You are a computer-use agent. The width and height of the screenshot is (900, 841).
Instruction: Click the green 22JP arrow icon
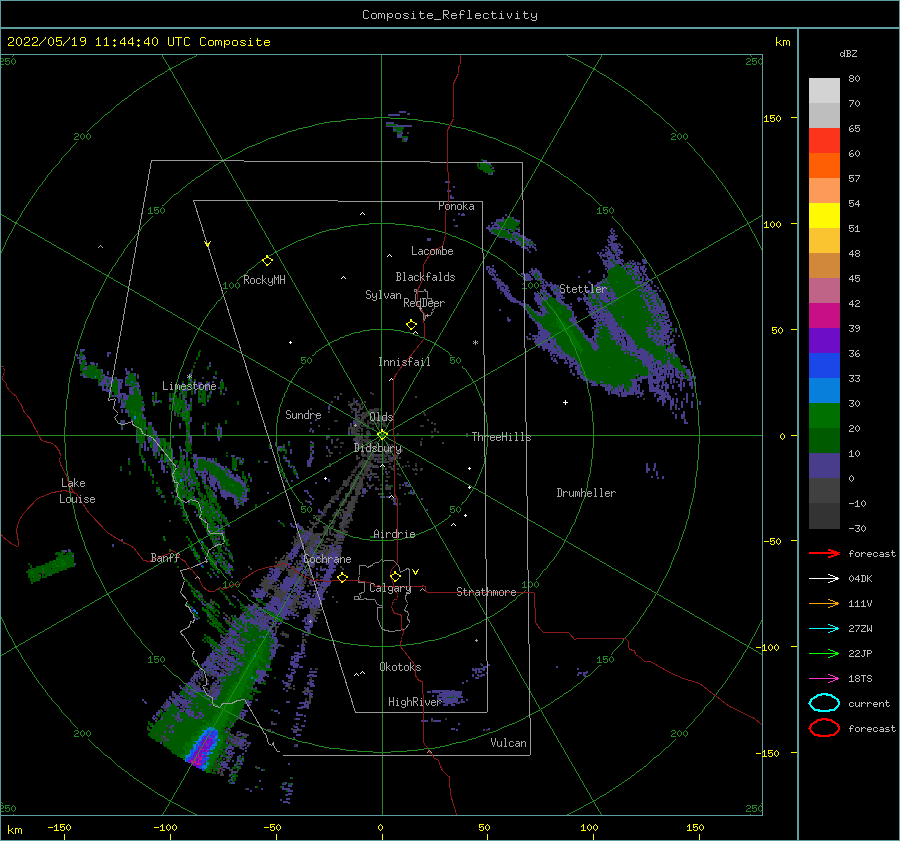[824, 653]
